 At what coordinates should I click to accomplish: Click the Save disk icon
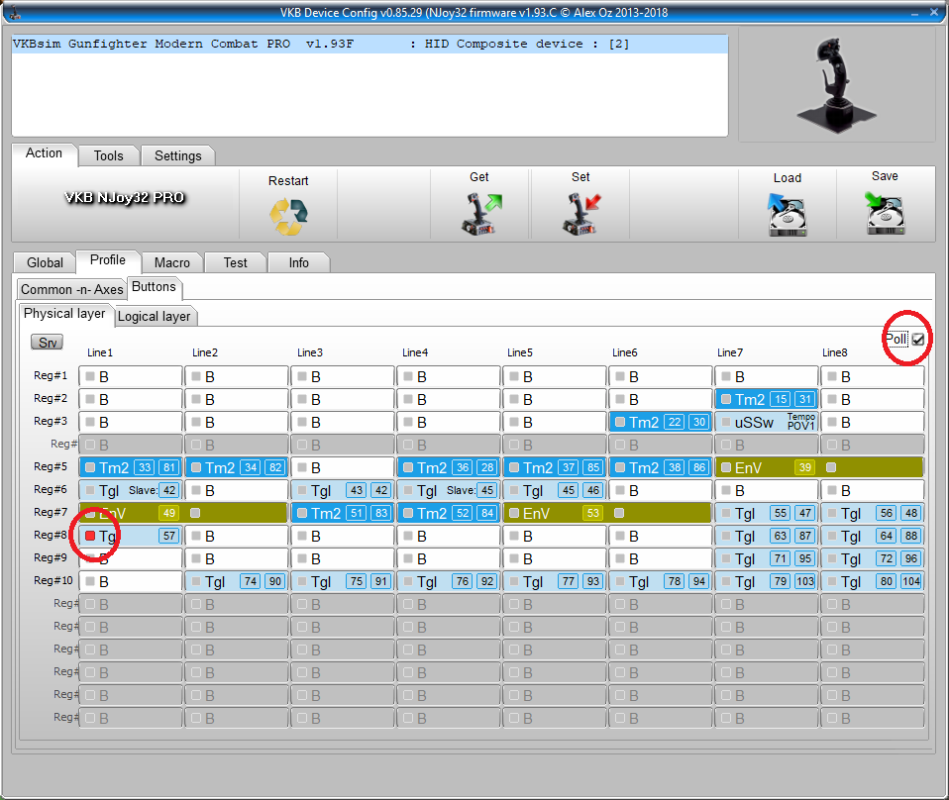tap(885, 213)
